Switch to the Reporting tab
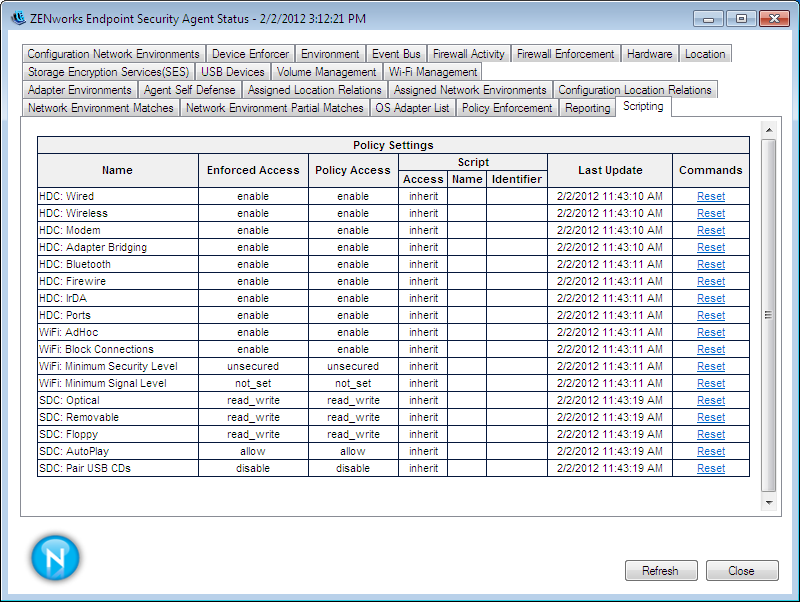 tap(587, 108)
